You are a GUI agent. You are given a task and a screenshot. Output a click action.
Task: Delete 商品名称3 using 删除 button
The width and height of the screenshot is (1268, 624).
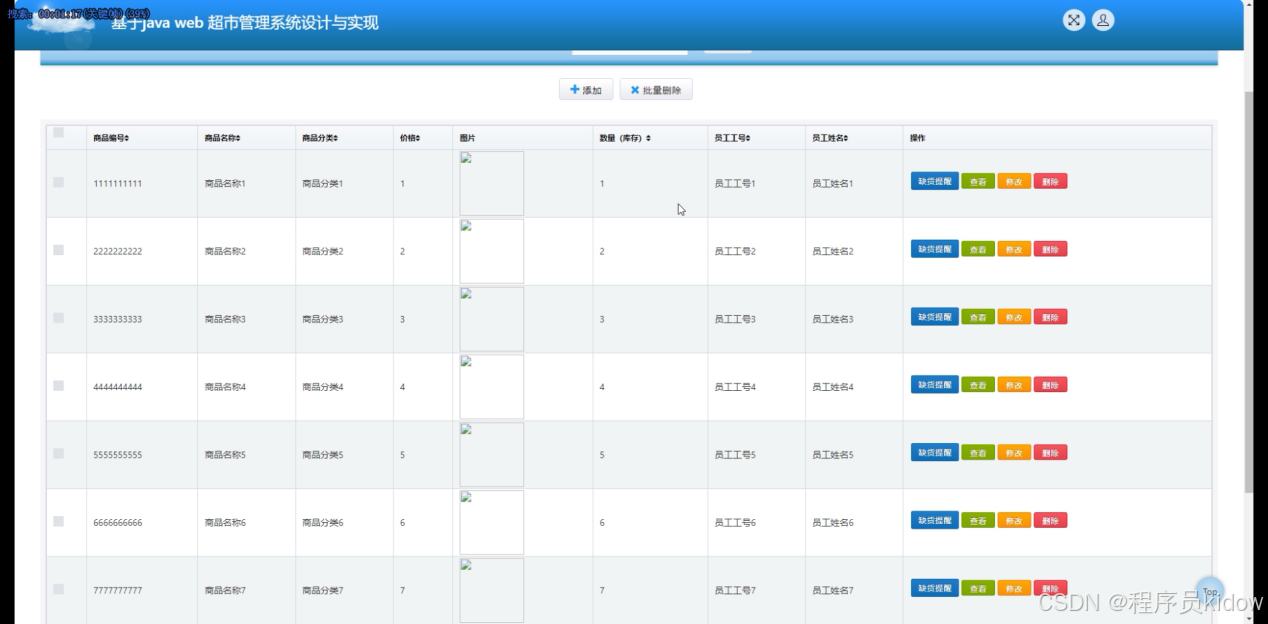point(1050,317)
